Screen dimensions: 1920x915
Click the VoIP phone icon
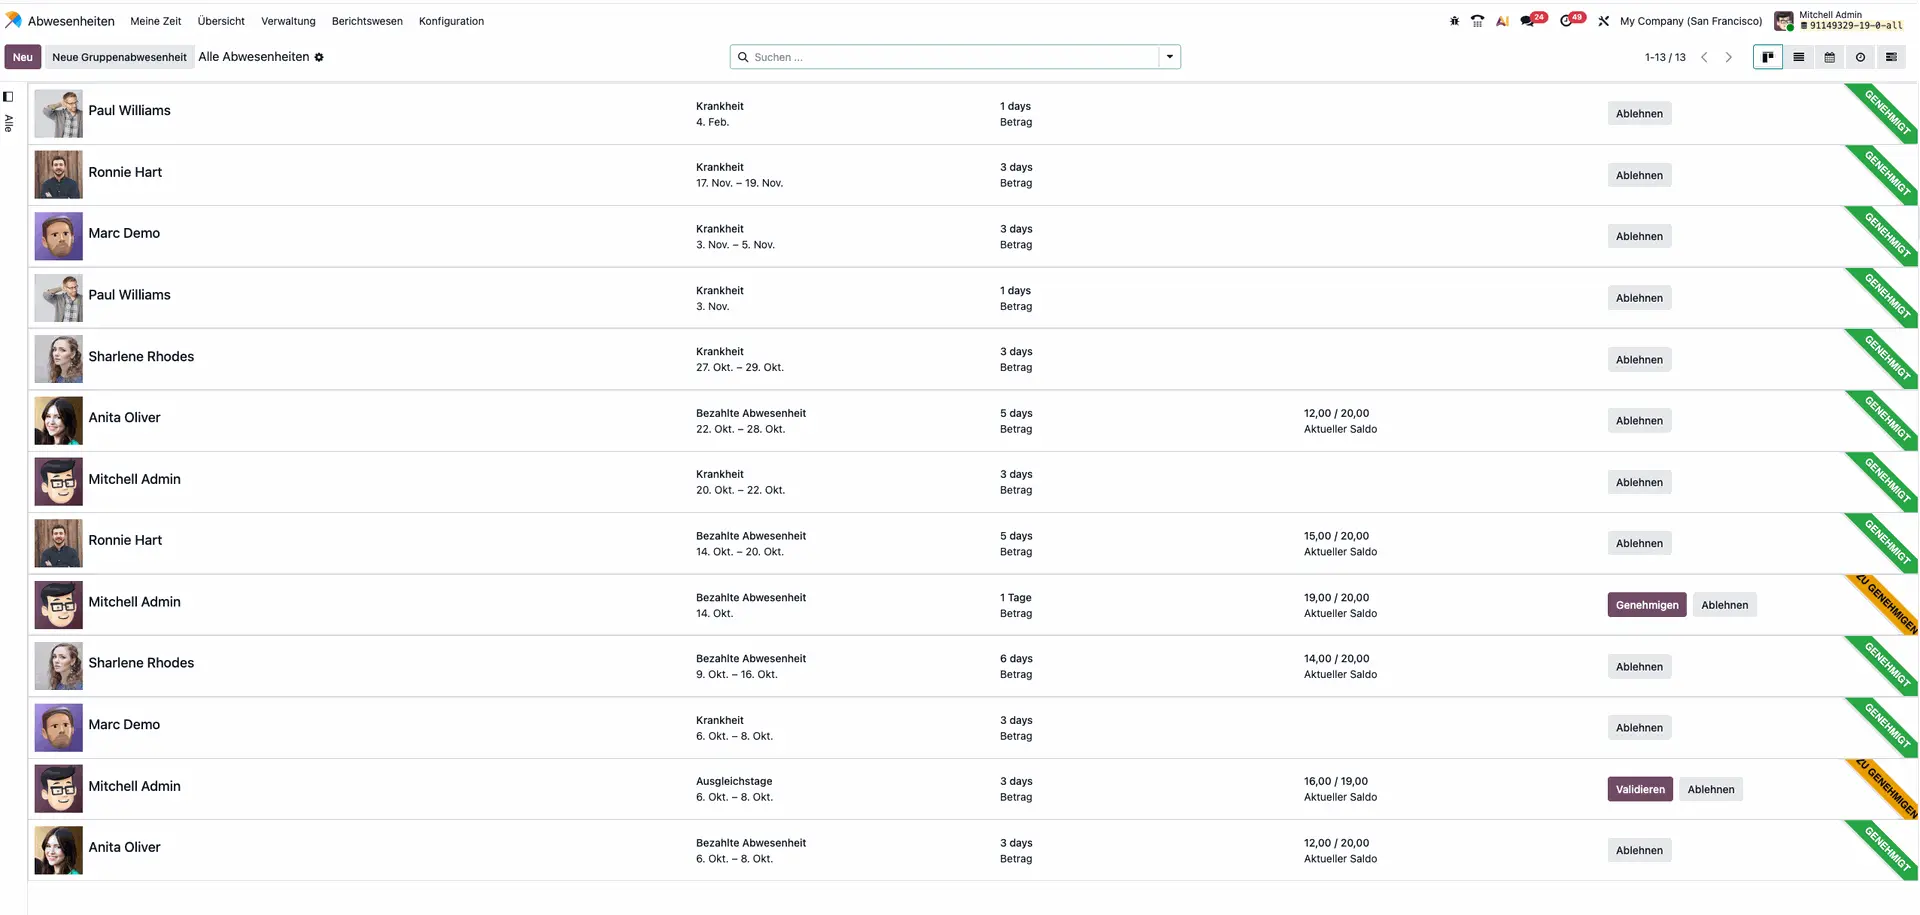click(x=1477, y=21)
